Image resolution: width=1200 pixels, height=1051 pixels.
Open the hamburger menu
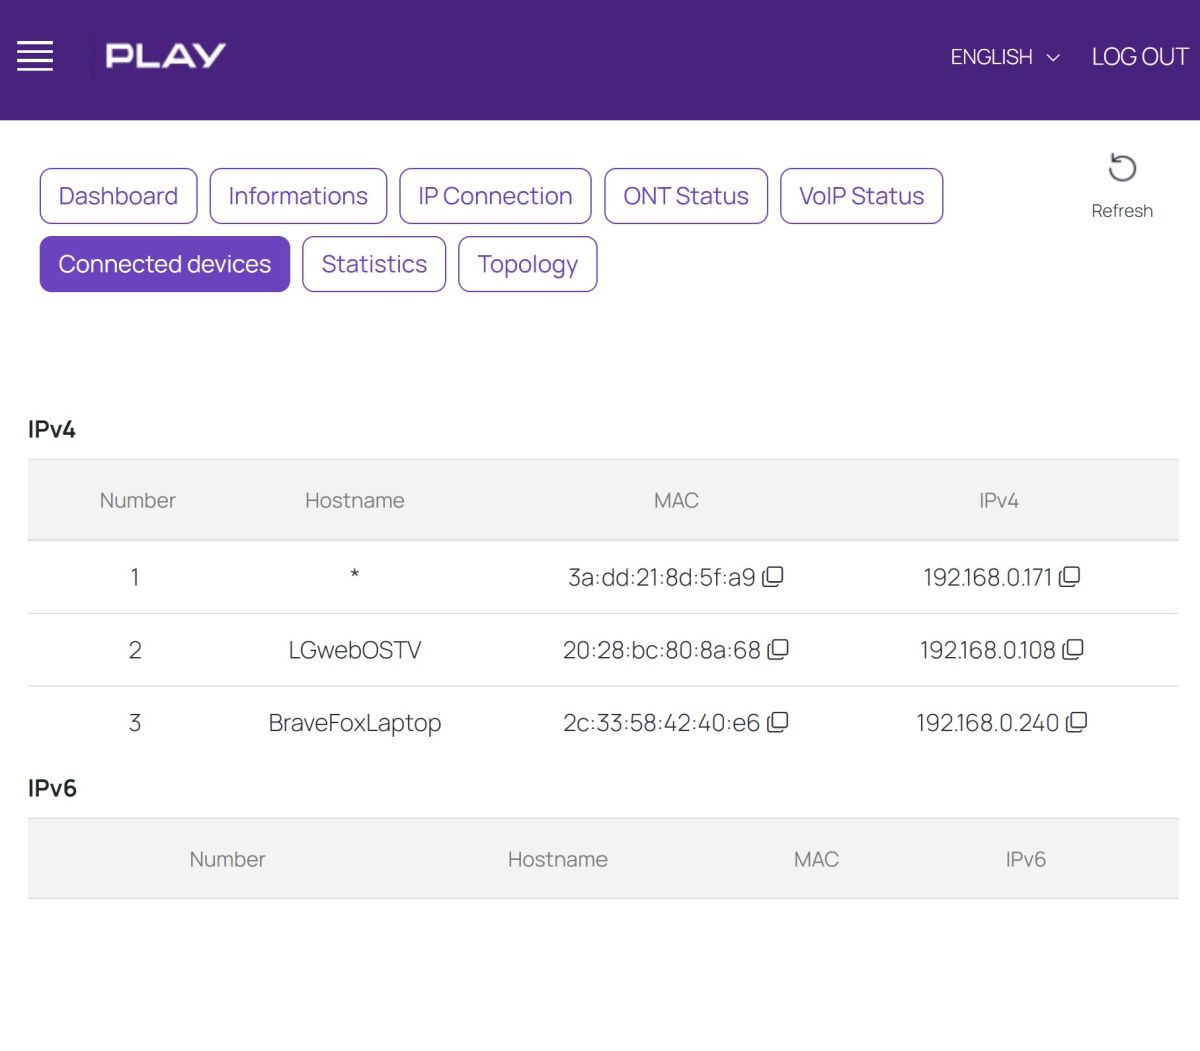pos(35,56)
